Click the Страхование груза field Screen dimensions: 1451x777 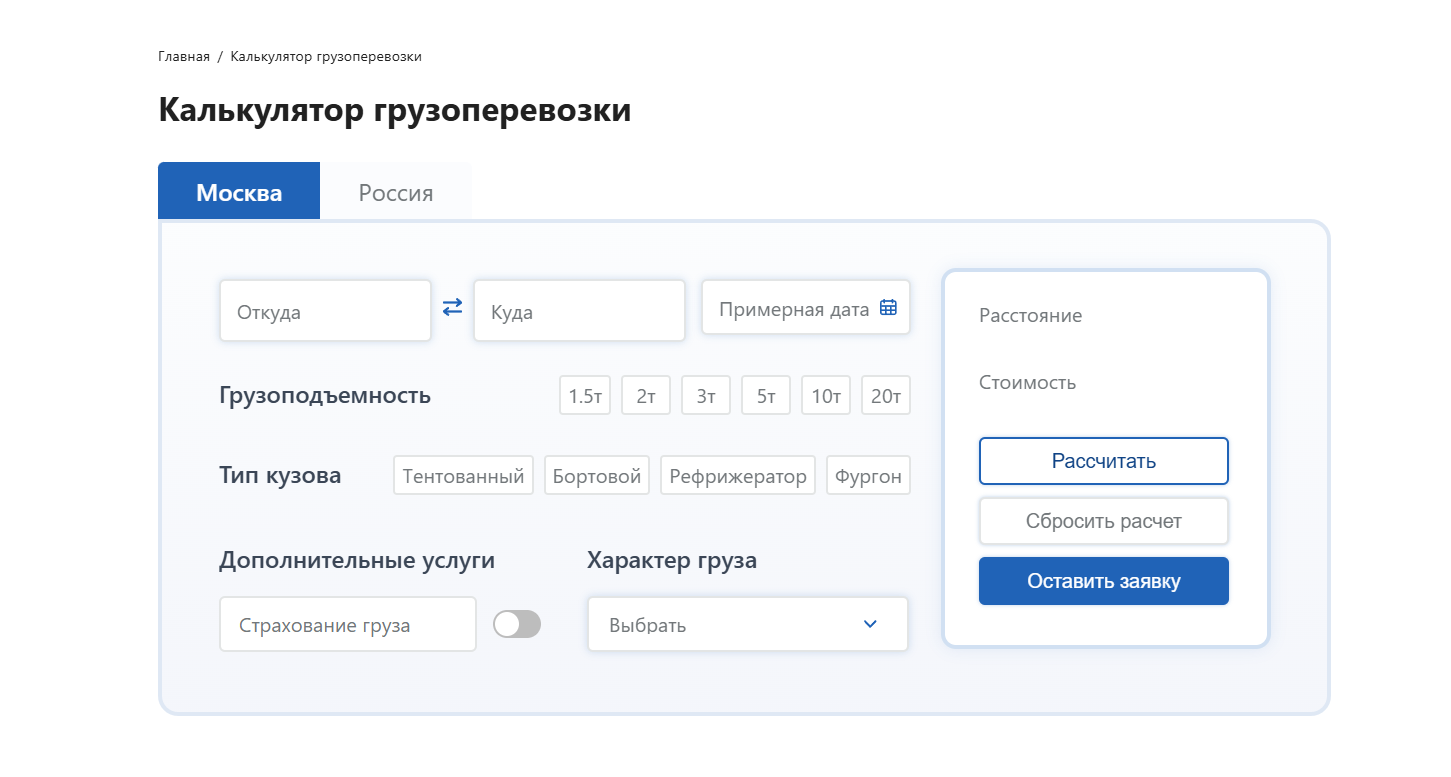[x=347, y=625]
